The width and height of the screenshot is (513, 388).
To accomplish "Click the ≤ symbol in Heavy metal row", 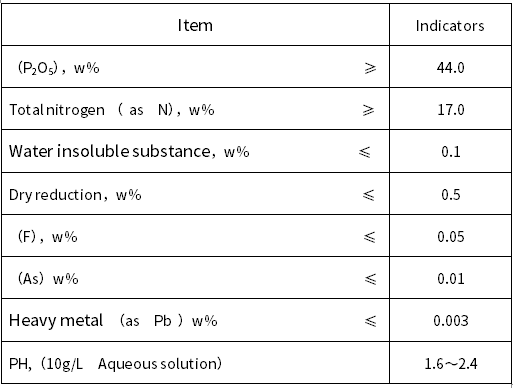I will 370,321.
